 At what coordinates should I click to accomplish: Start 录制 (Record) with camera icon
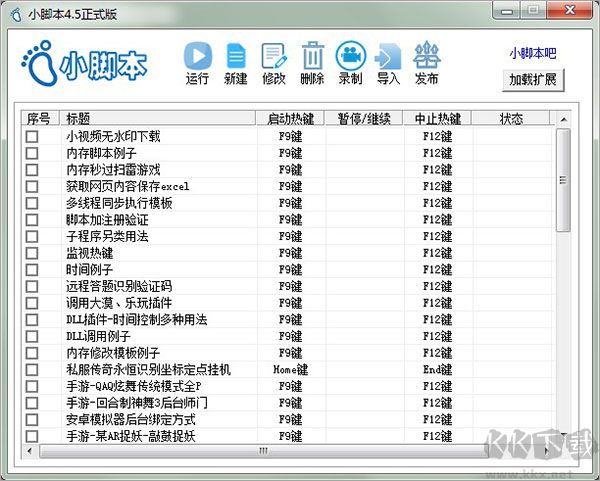coord(350,56)
